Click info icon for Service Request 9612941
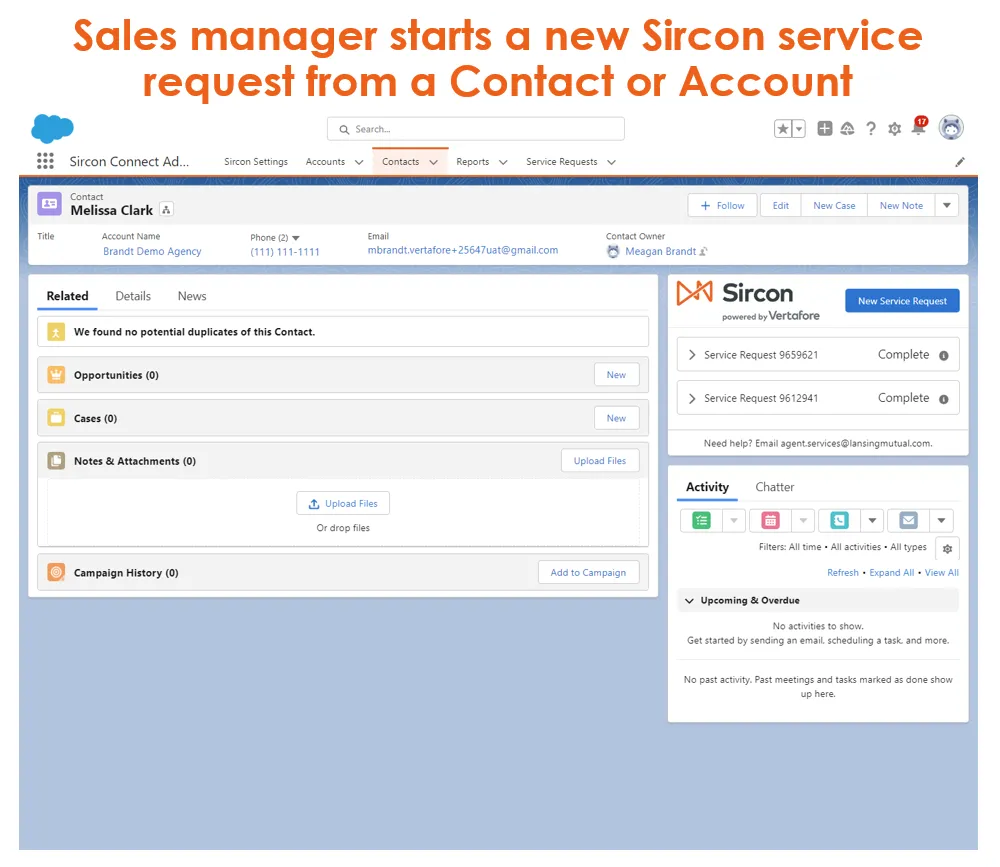This screenshot has height=867, width=1000. [944, 399]
